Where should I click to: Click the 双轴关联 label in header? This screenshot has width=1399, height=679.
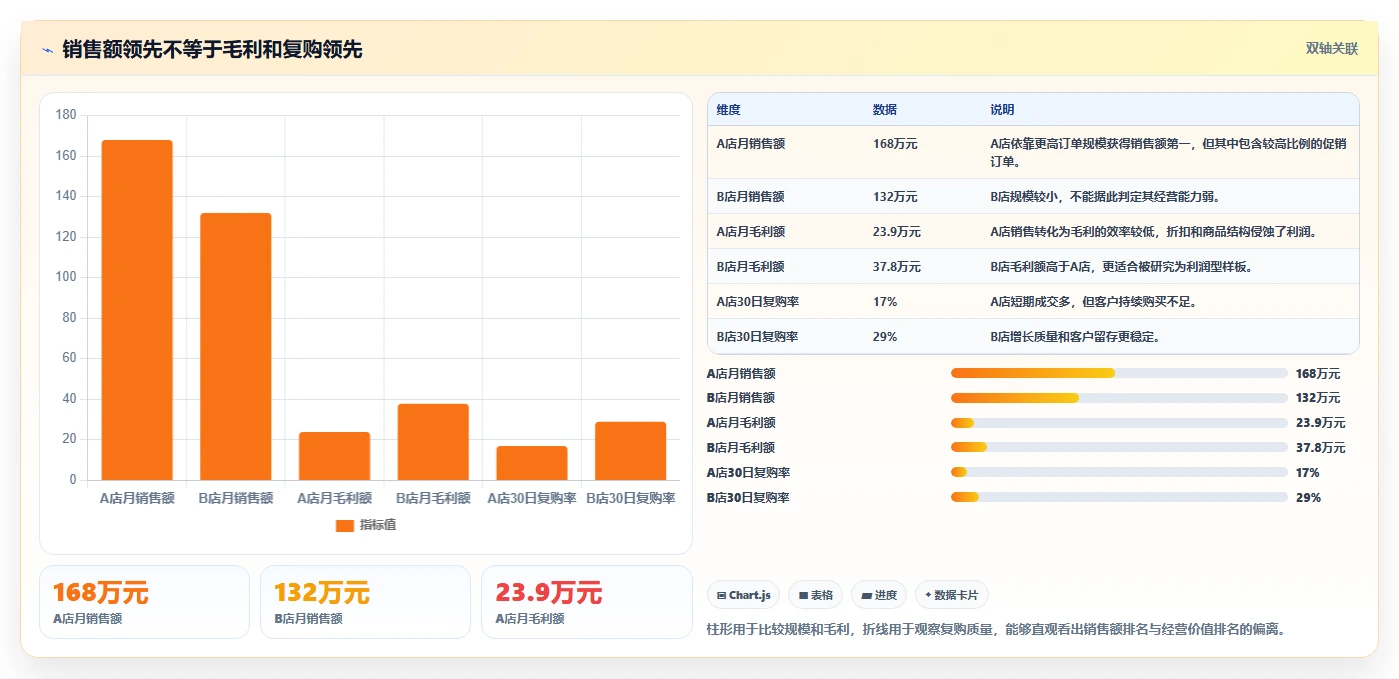[1331, 48]
